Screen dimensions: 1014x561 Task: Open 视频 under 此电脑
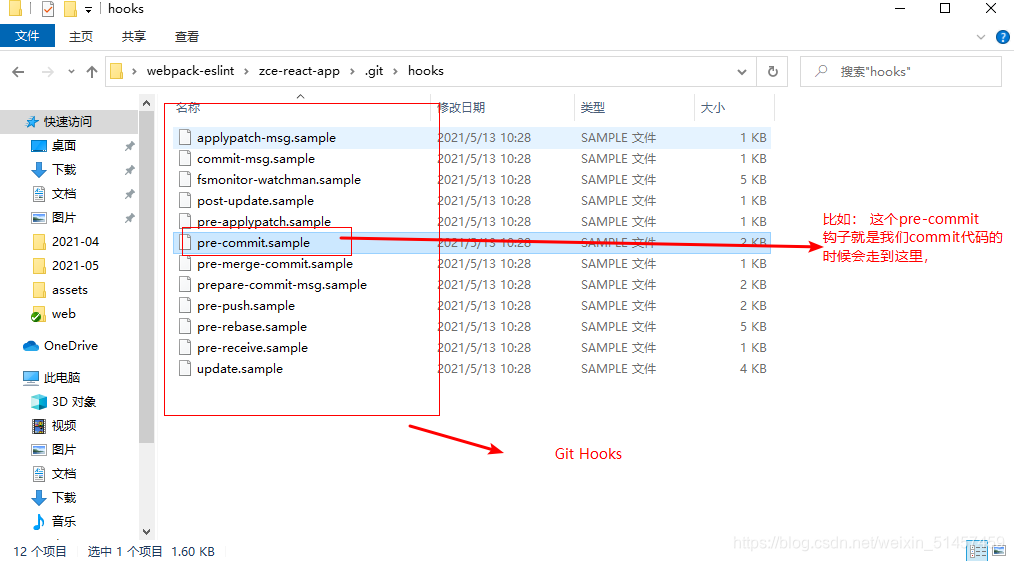point(63,425)
